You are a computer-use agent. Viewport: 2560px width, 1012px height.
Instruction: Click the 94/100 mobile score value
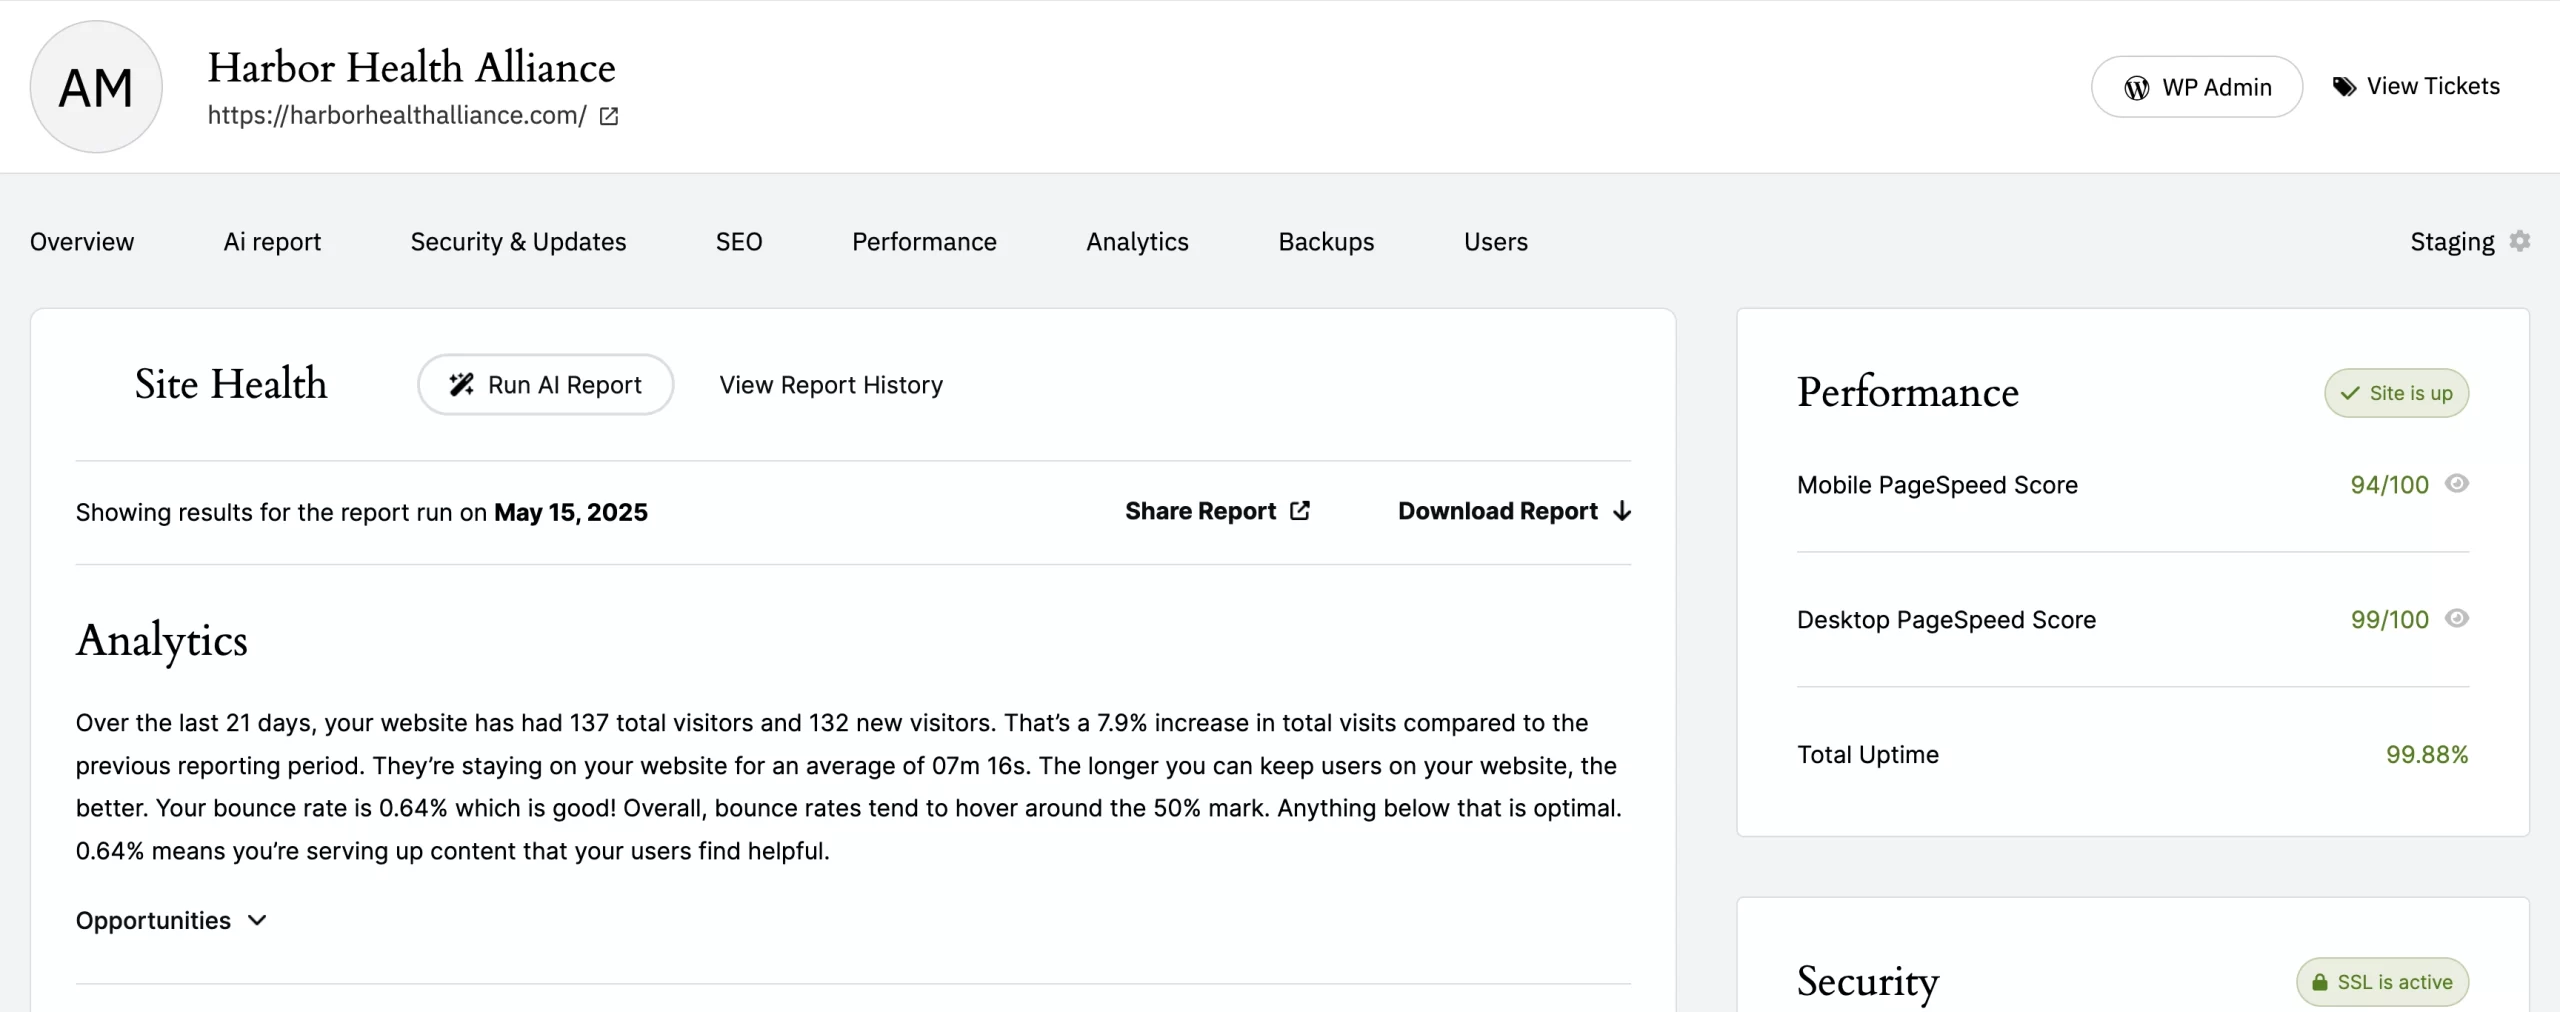tap(2389, 485)
